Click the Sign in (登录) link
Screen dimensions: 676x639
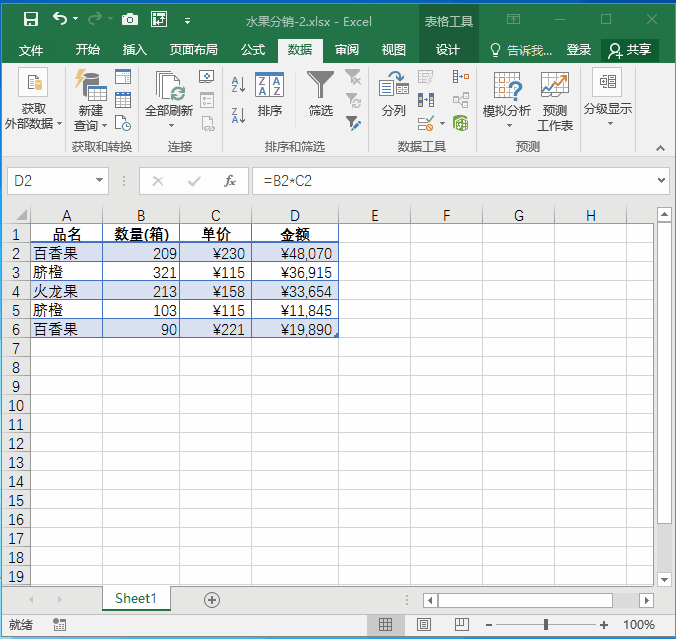pyautogui.click(x=578, y=50)
